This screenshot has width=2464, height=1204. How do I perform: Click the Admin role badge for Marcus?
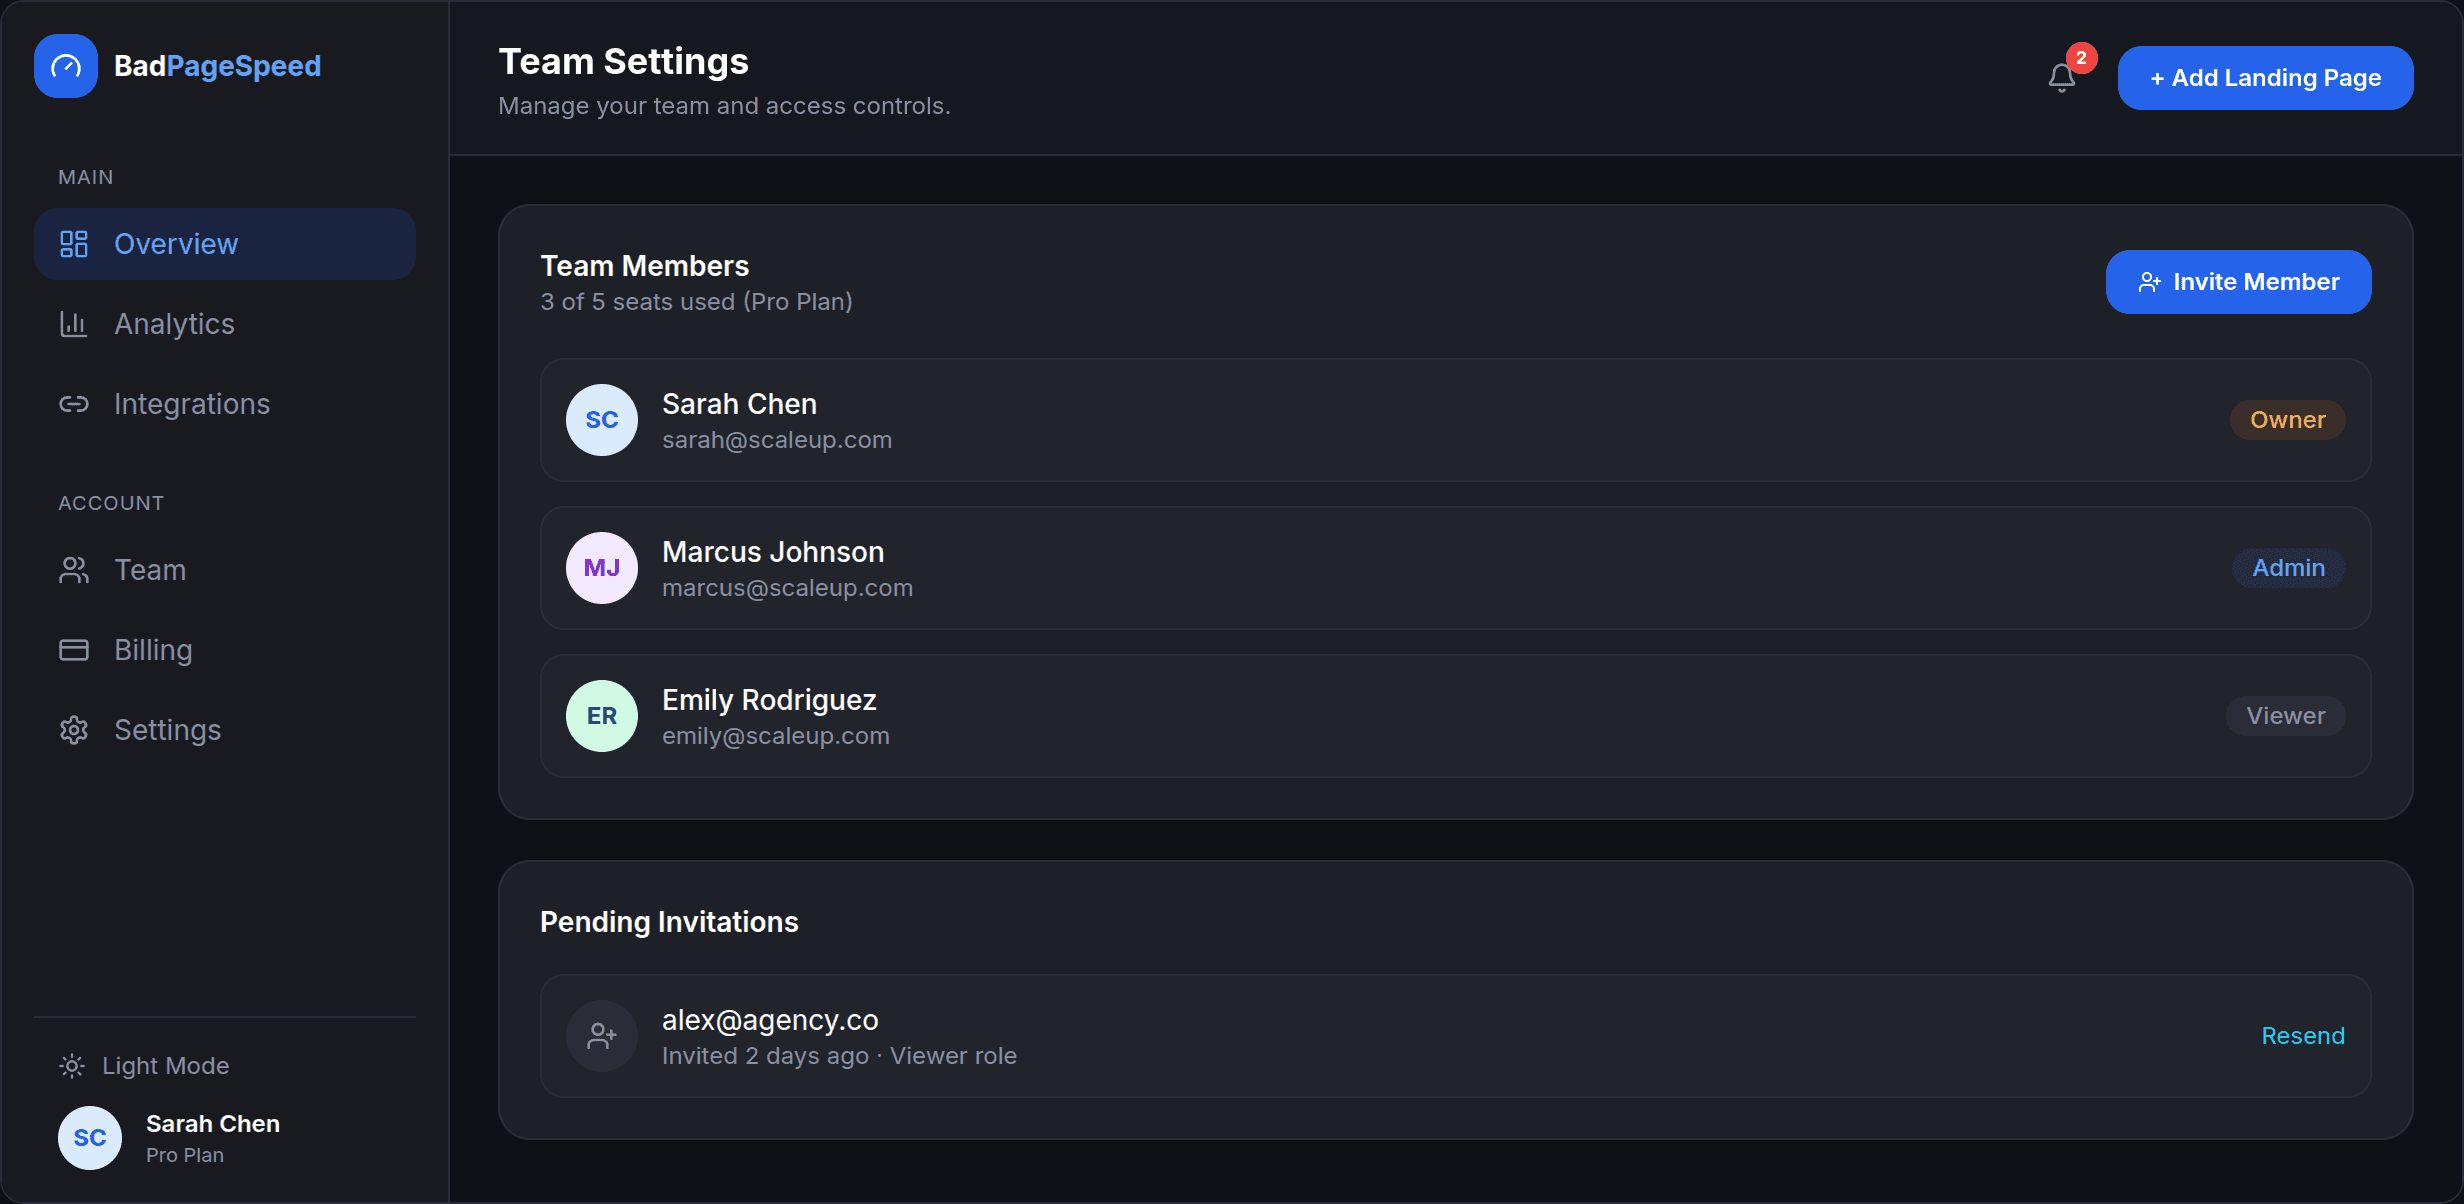pyautogui.click(x=2288, y=568)
